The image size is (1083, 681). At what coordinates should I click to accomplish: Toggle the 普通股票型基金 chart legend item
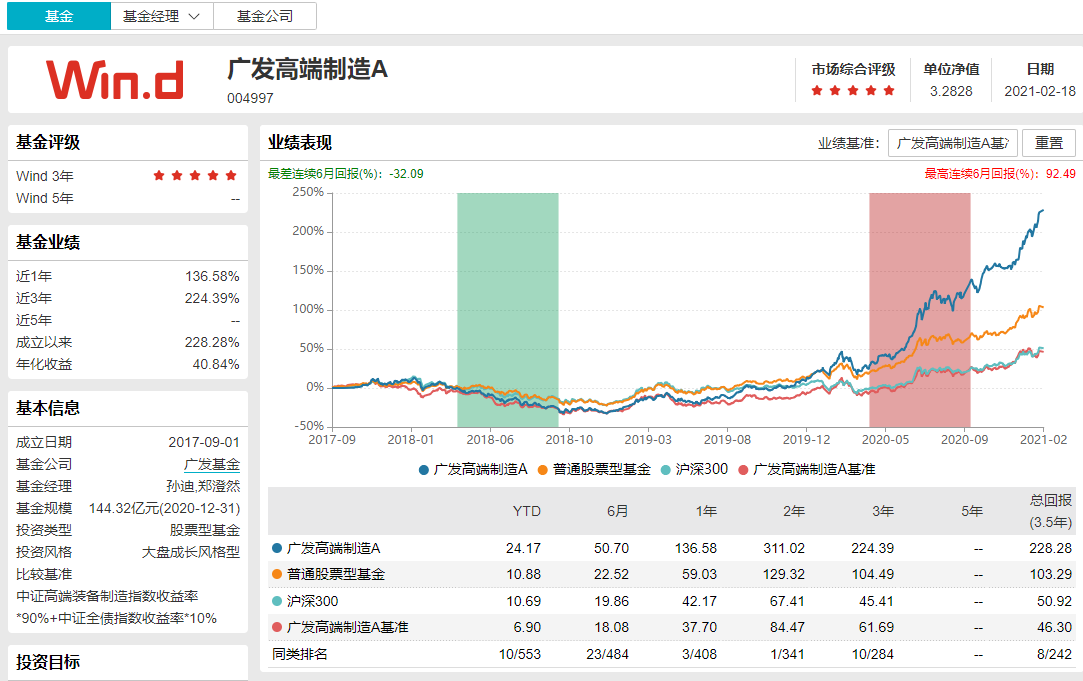tap(594, 470)
